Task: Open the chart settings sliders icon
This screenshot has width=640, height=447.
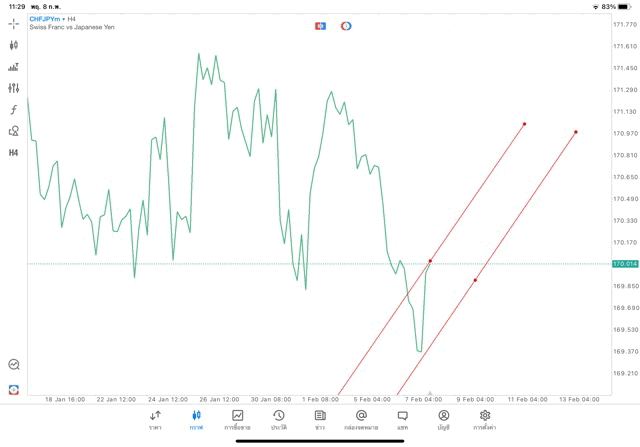Action: (14, 89)
